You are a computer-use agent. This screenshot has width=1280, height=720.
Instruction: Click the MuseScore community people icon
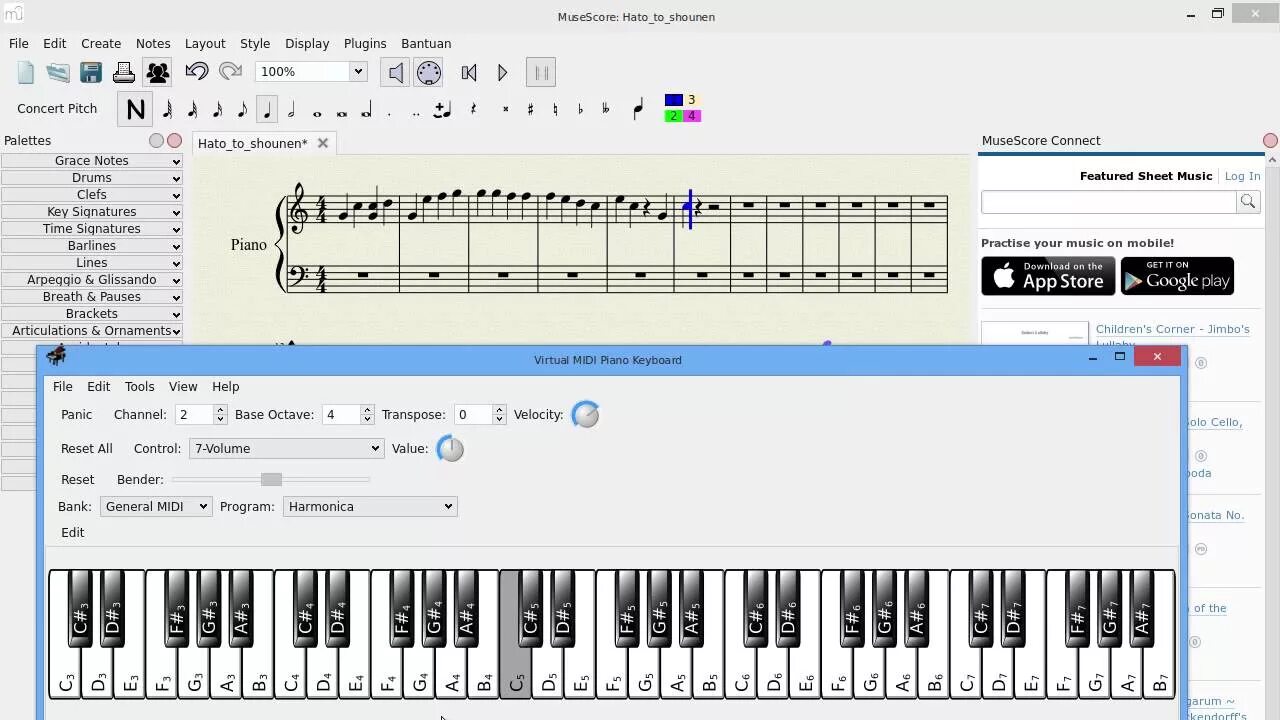(157, 72)
